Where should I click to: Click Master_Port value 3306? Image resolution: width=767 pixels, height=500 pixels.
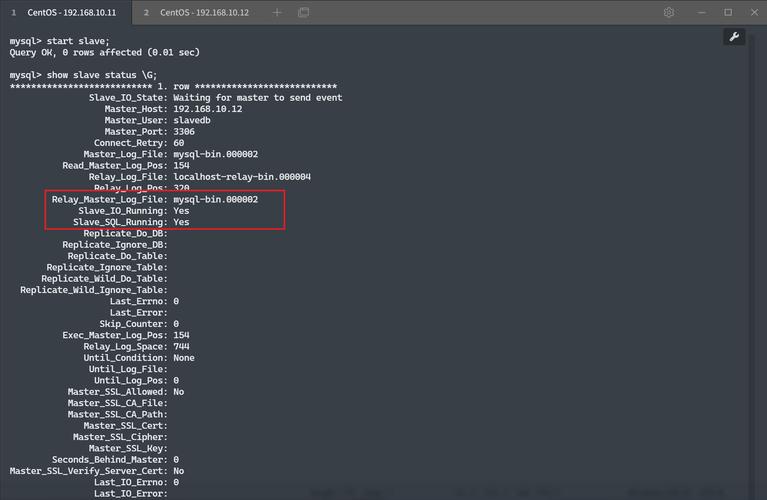click(184, 132)
